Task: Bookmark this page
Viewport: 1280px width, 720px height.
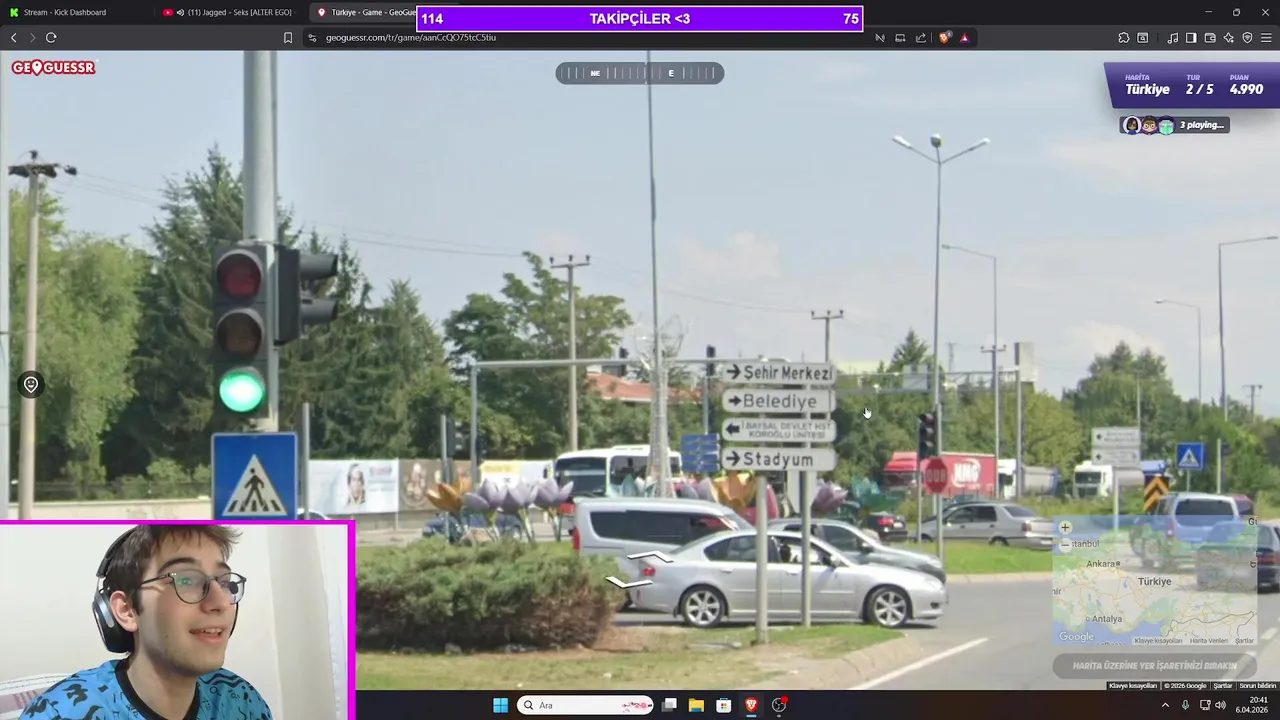Action: (288, 37)
